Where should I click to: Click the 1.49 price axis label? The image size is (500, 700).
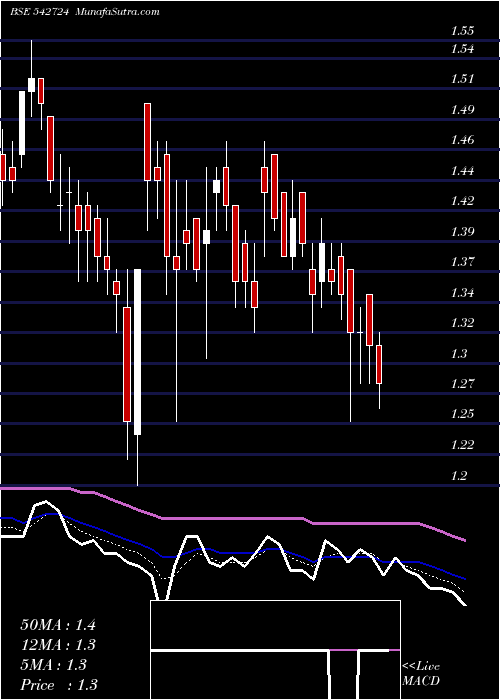462,109
